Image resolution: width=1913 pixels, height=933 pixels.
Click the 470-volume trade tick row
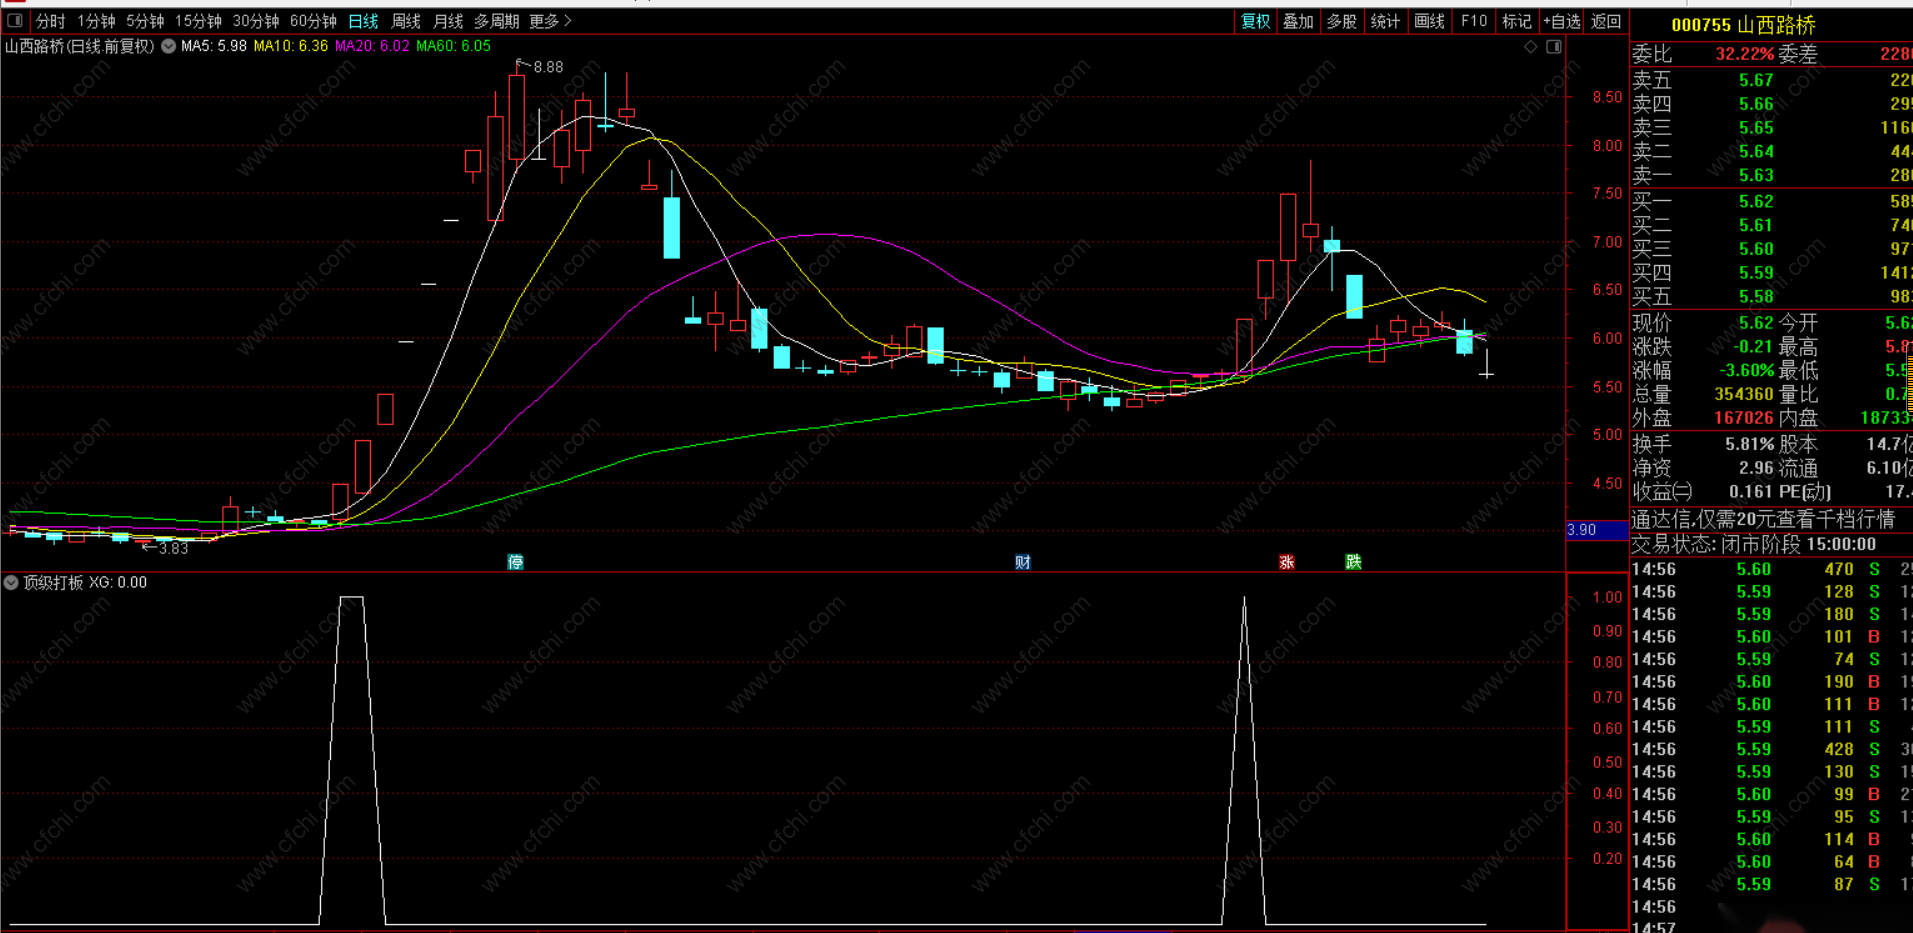[1771, 569]
